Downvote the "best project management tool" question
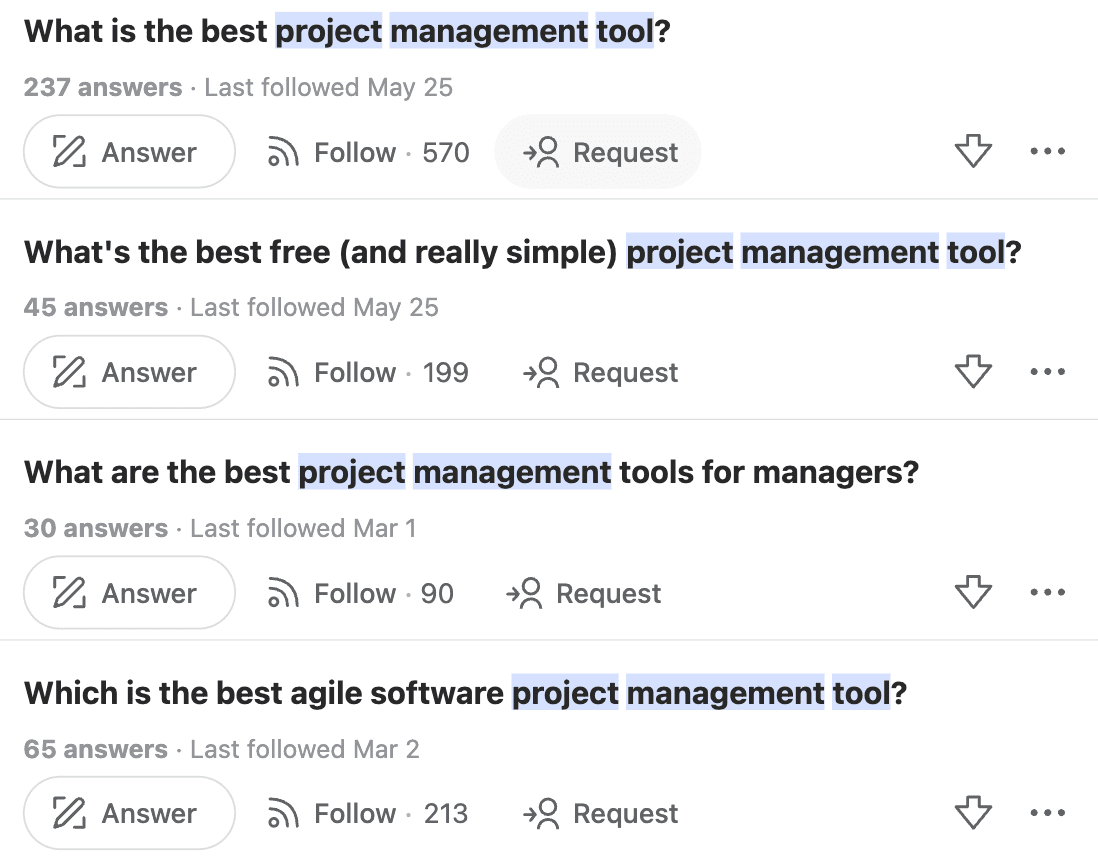 973,152
